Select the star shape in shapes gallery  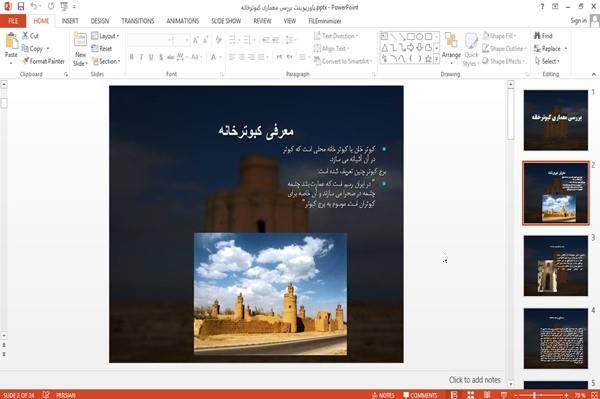[428, 59]
